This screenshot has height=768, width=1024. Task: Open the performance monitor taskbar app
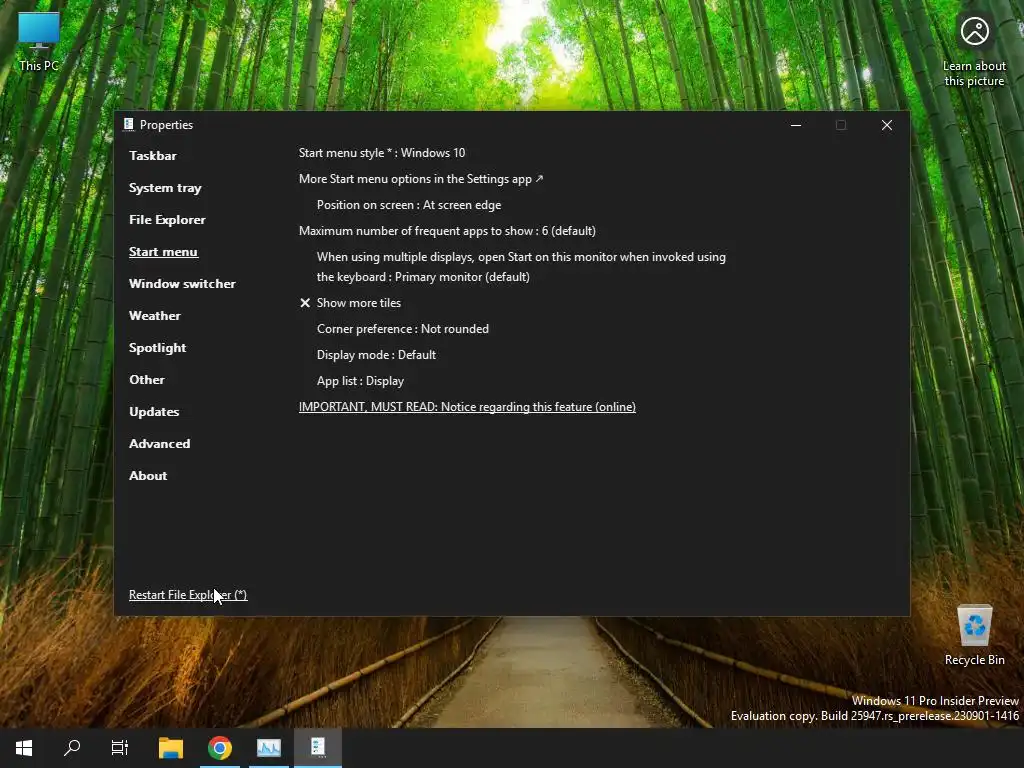pos(268,747)
